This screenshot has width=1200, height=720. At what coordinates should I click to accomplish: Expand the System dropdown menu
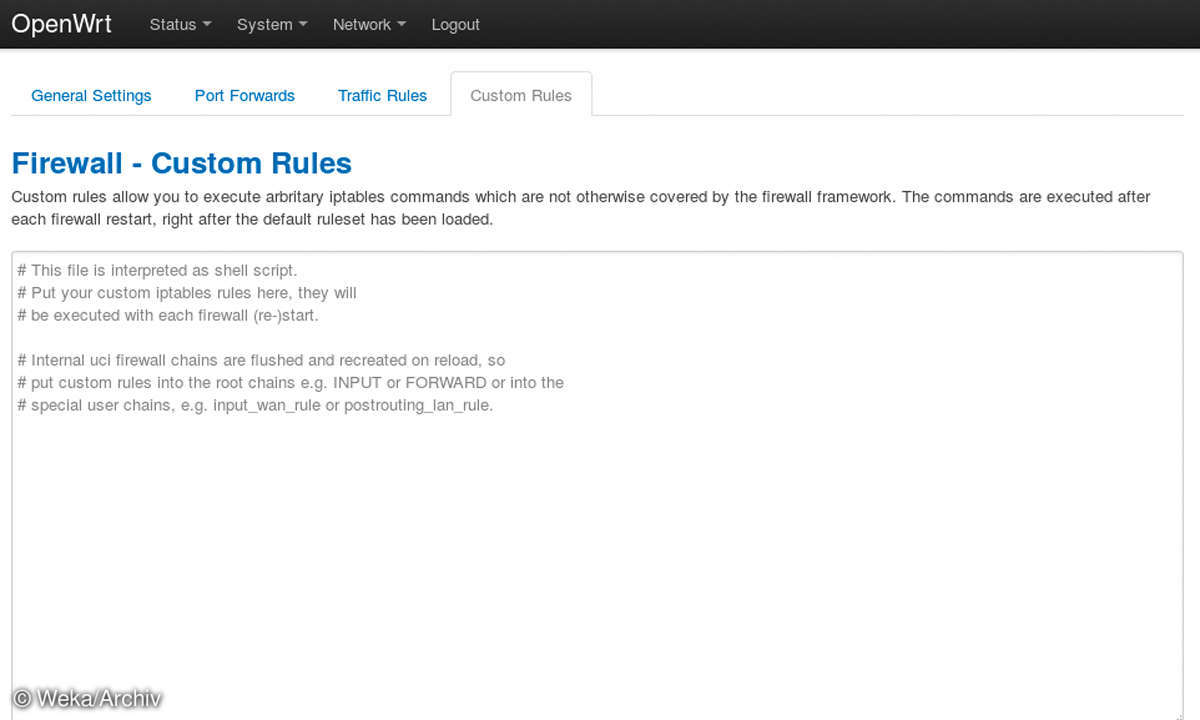[x=272, y=24]
